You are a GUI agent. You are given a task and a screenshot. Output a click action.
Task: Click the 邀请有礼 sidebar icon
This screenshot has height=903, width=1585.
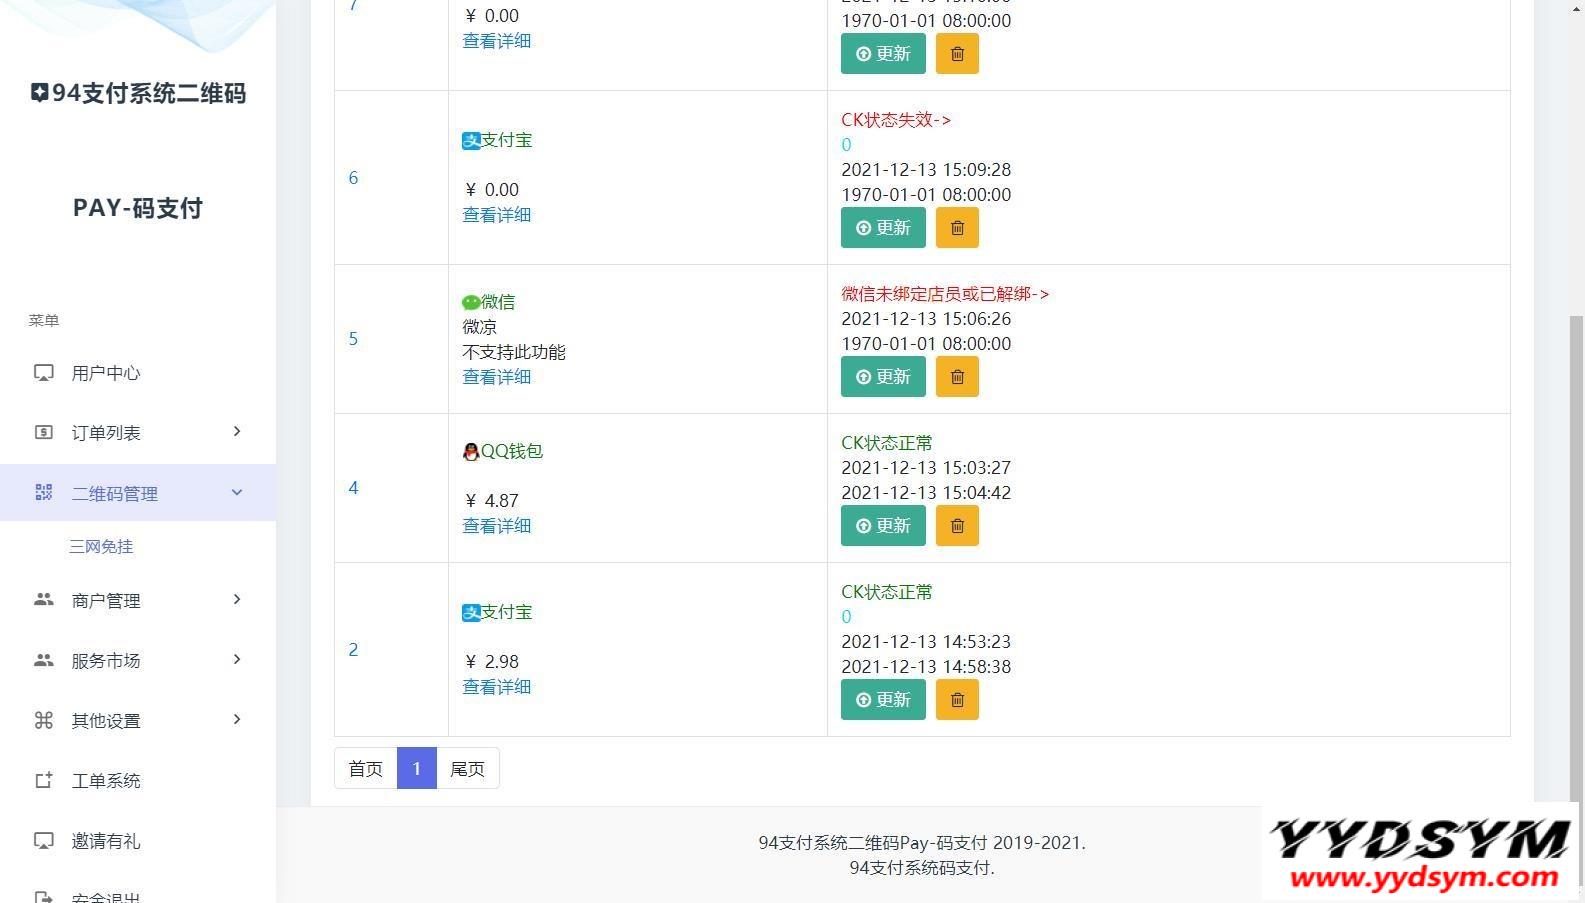44,841
